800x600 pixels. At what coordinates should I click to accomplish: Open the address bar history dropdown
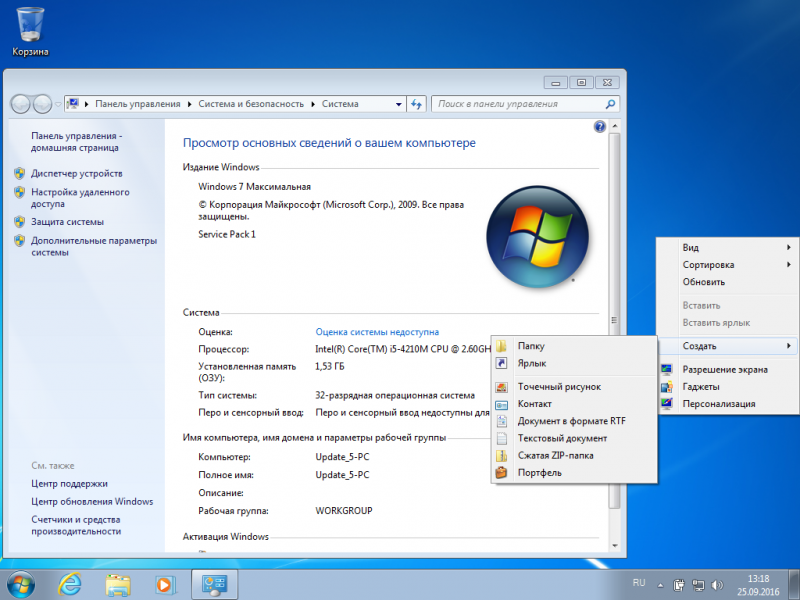click(398, 104)
